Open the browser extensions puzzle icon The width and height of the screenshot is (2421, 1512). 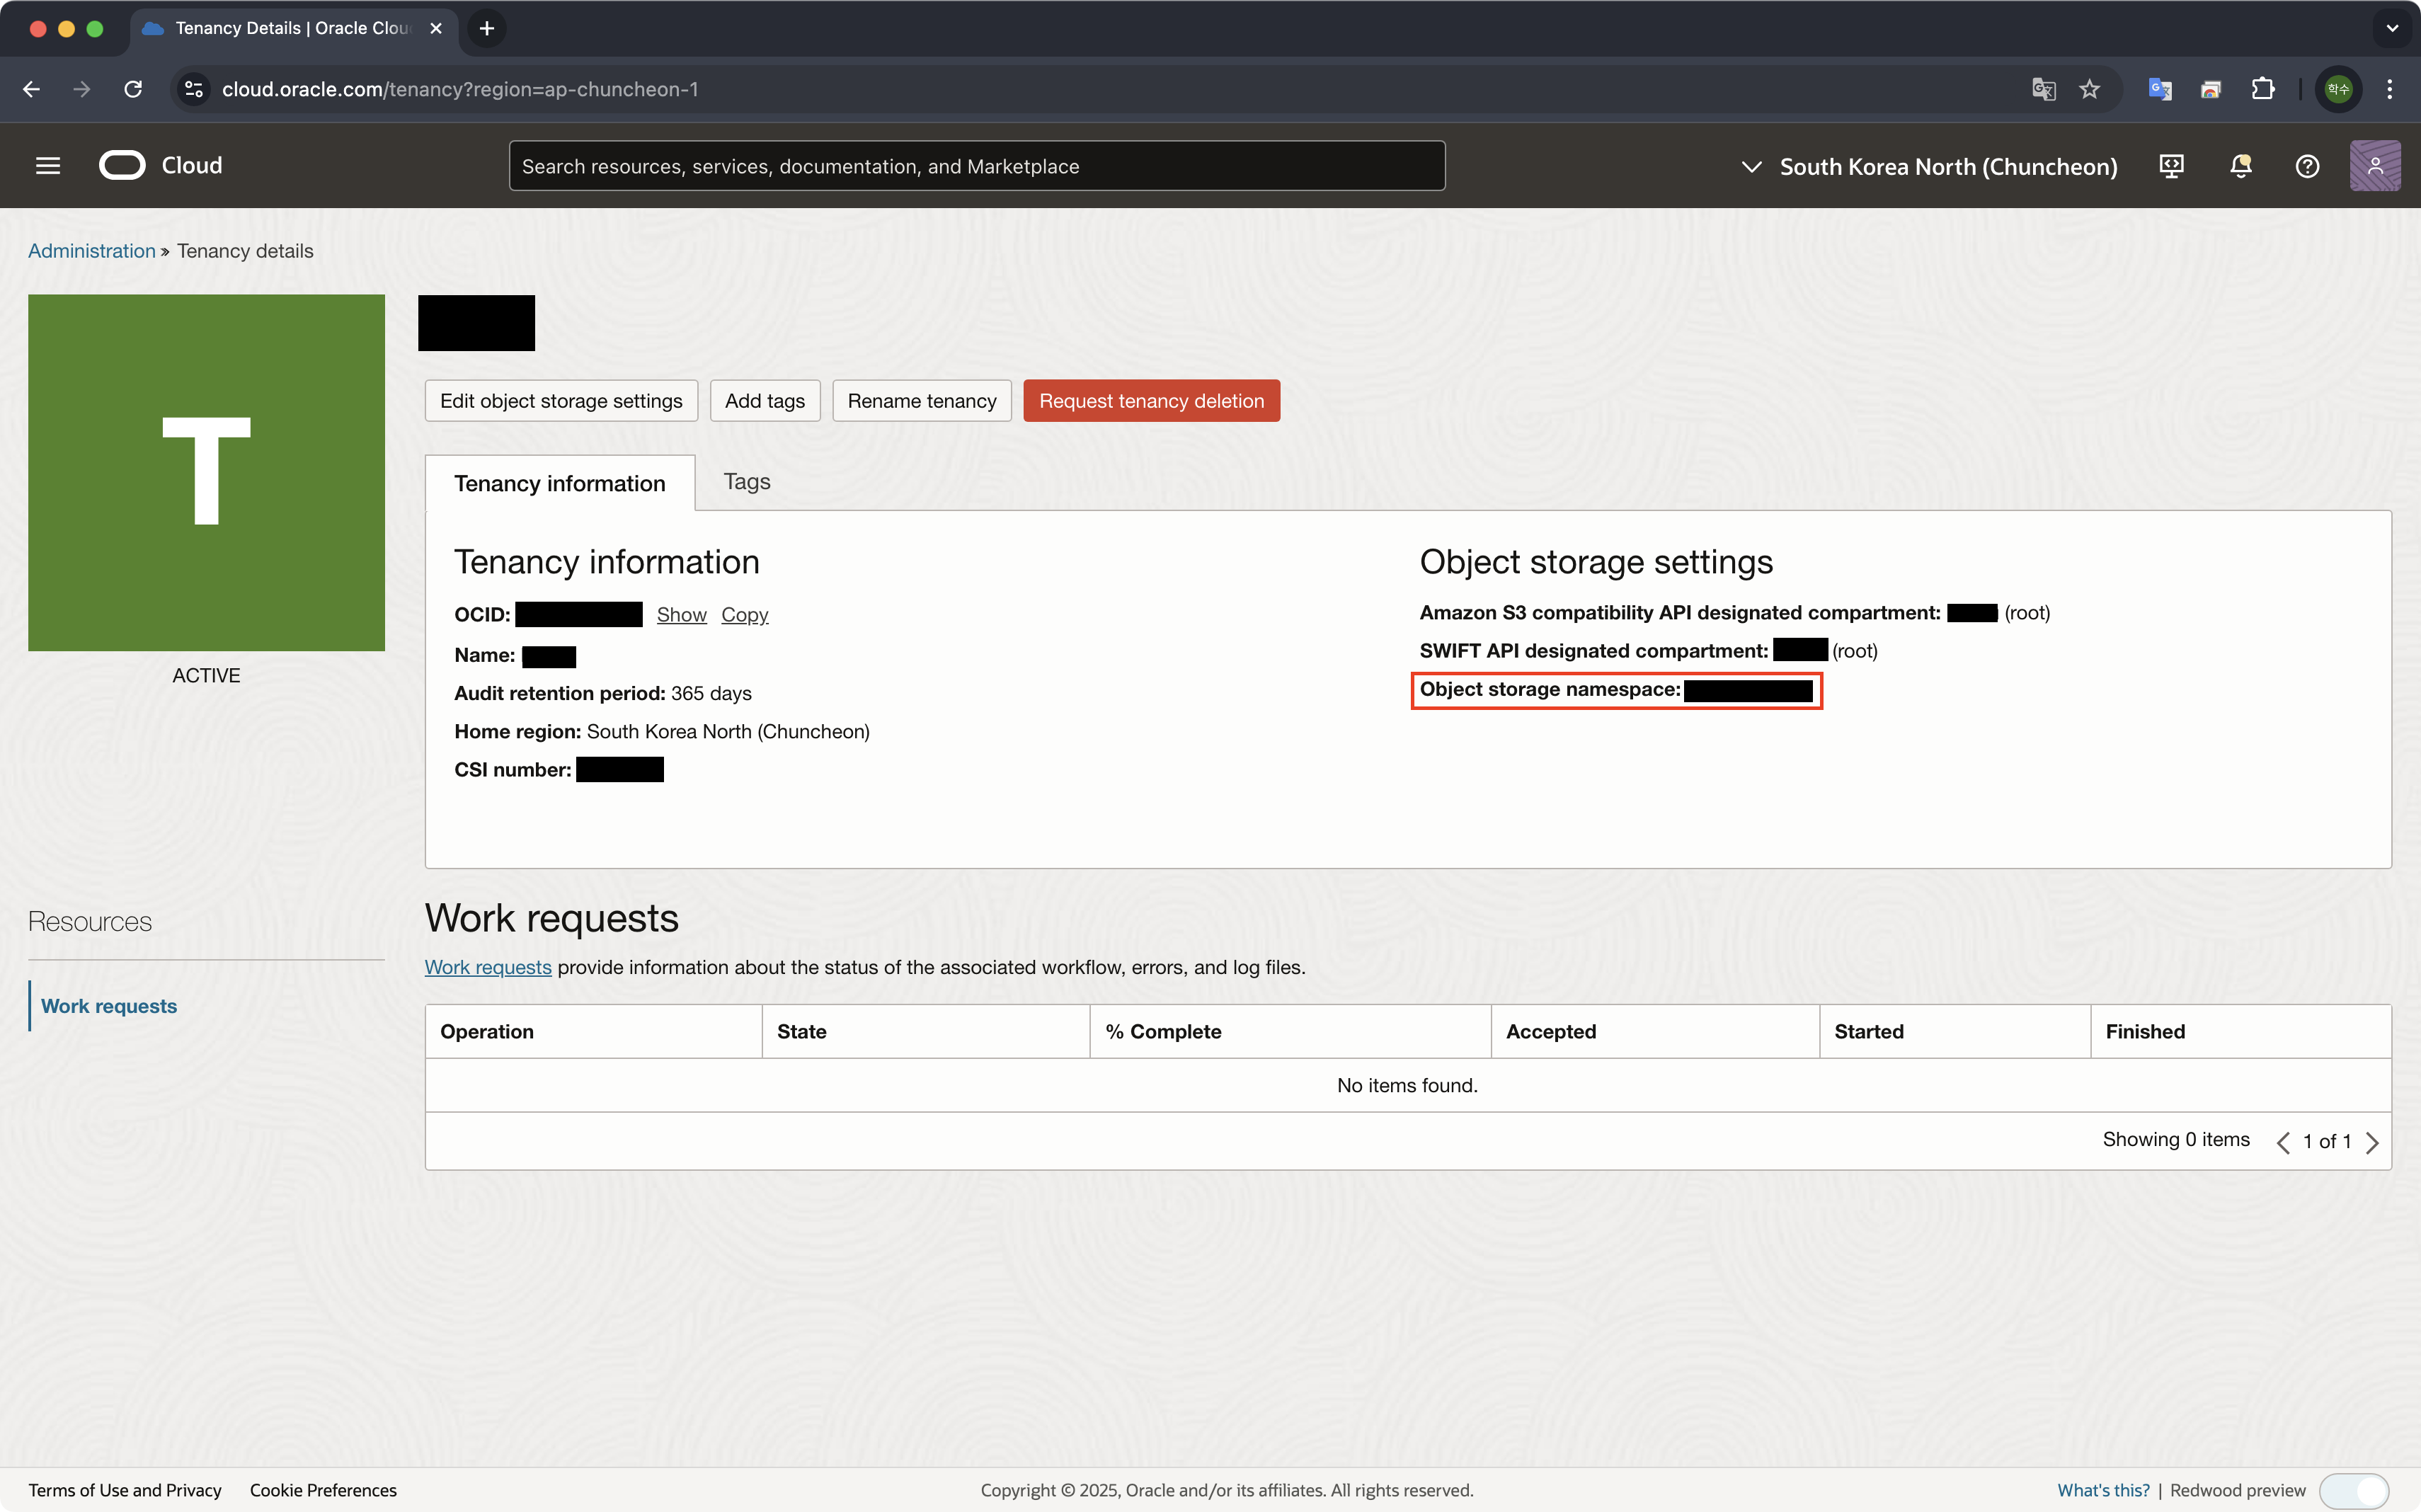coord(2263,89)
